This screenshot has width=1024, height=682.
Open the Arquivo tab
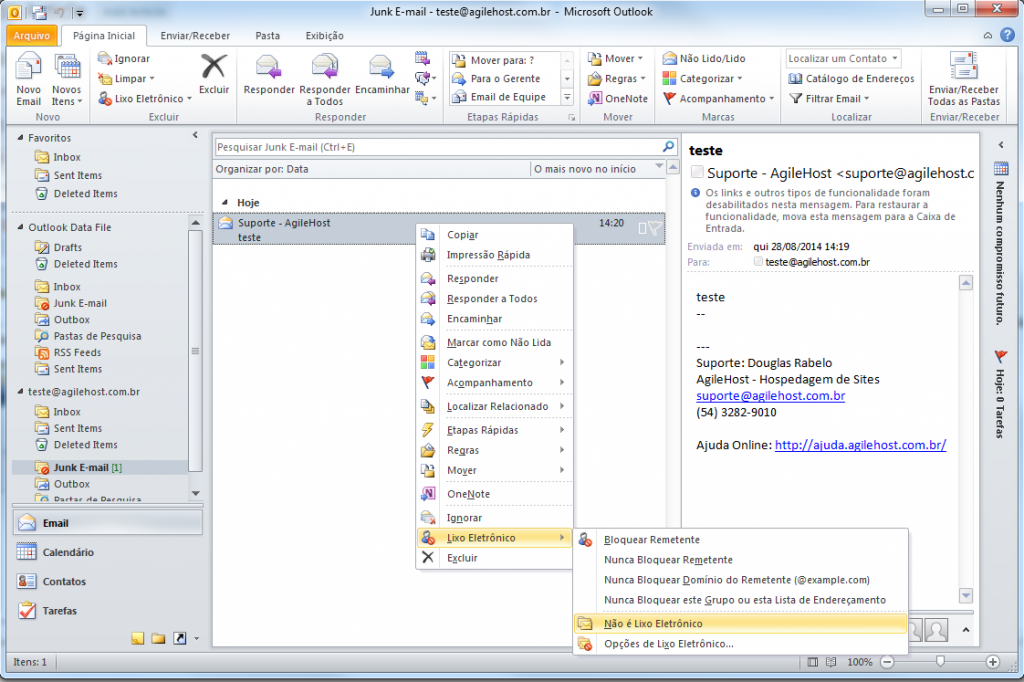click(31, 35)
